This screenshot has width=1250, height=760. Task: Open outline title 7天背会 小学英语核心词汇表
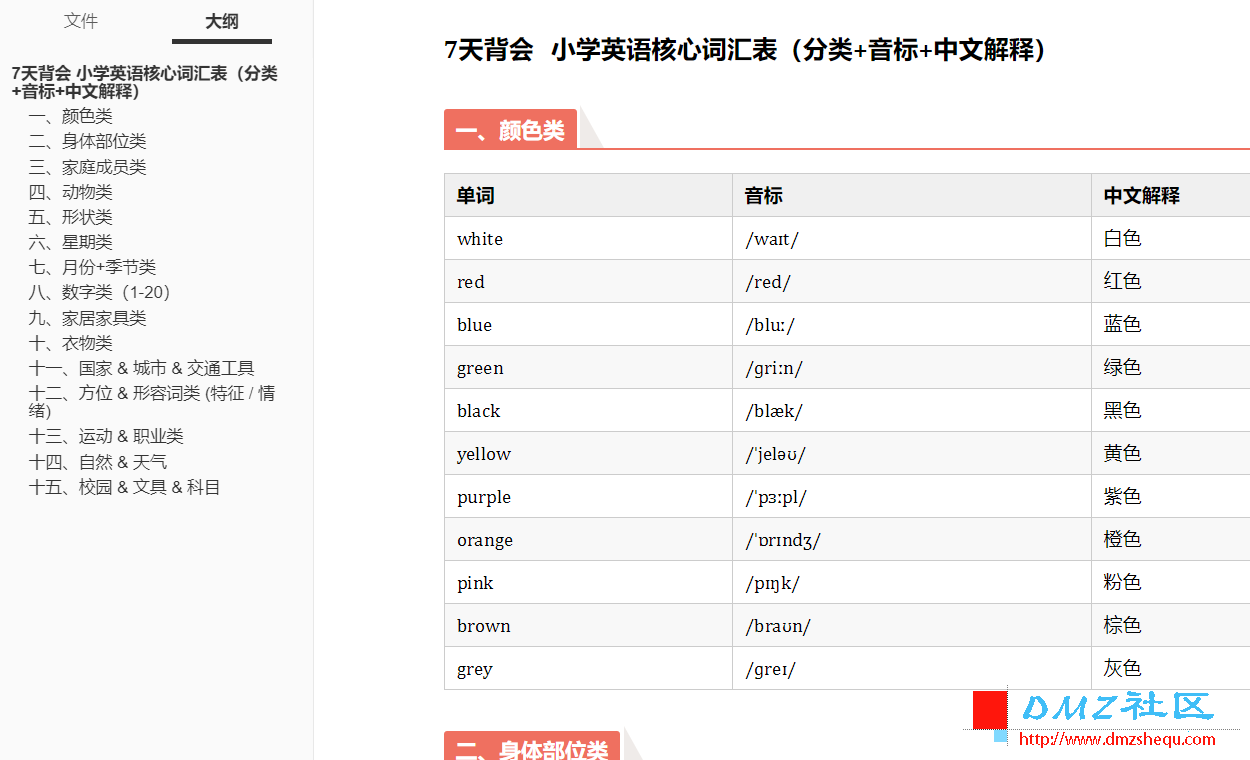[x=144, y=82]
